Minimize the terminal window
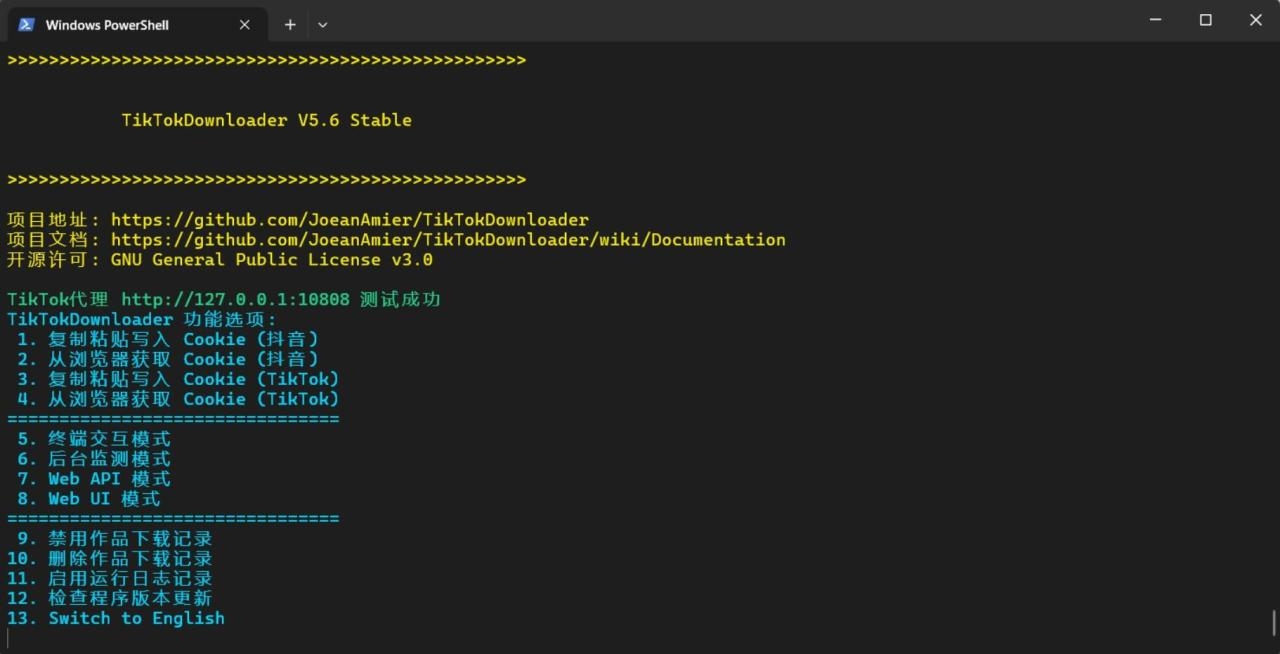This screenshot has width=1280, height=654. (x=1156, y=20)
